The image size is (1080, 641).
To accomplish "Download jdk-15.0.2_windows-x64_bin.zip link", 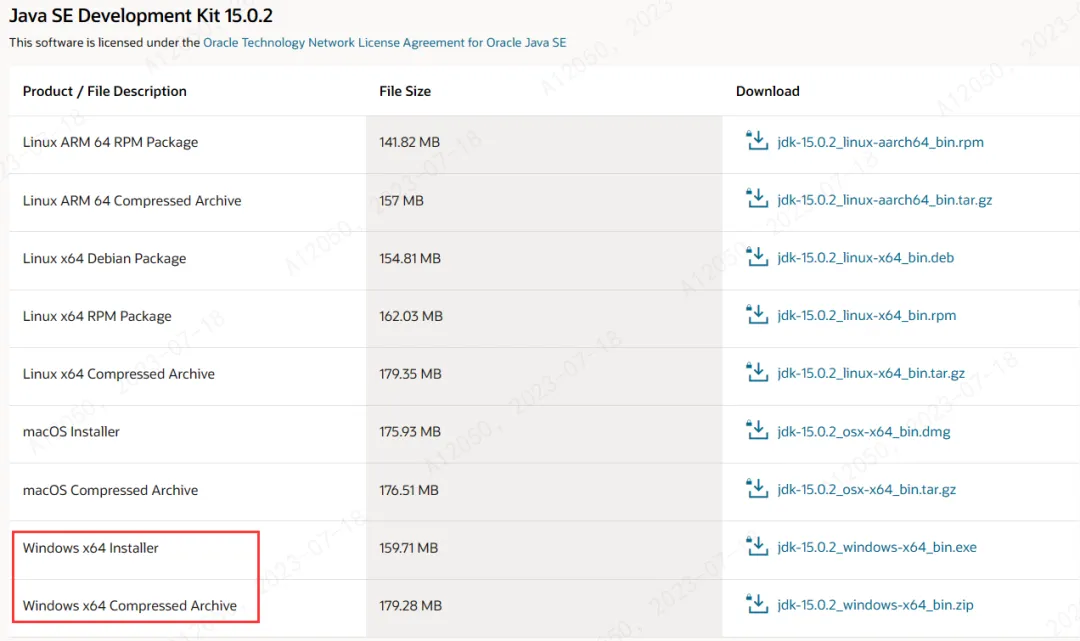I will tap(875, 605).
